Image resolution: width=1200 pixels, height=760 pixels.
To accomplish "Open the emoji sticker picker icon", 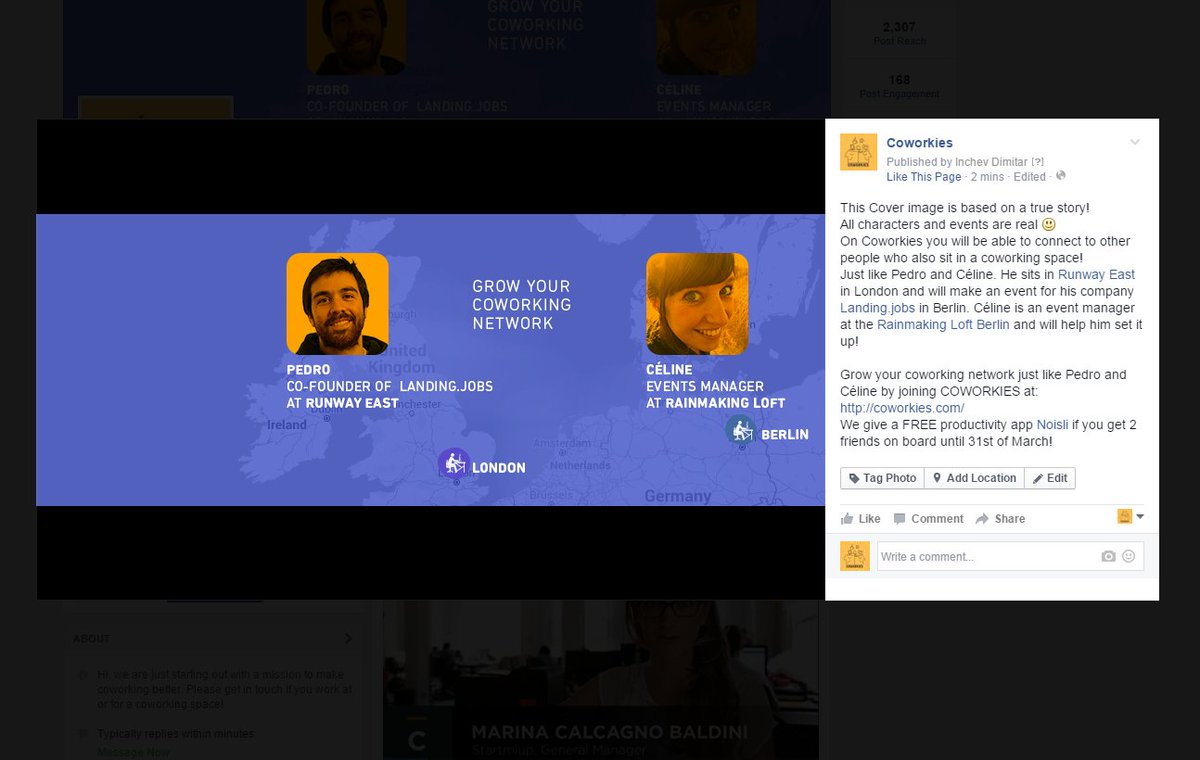I will tap(1129, 556).
